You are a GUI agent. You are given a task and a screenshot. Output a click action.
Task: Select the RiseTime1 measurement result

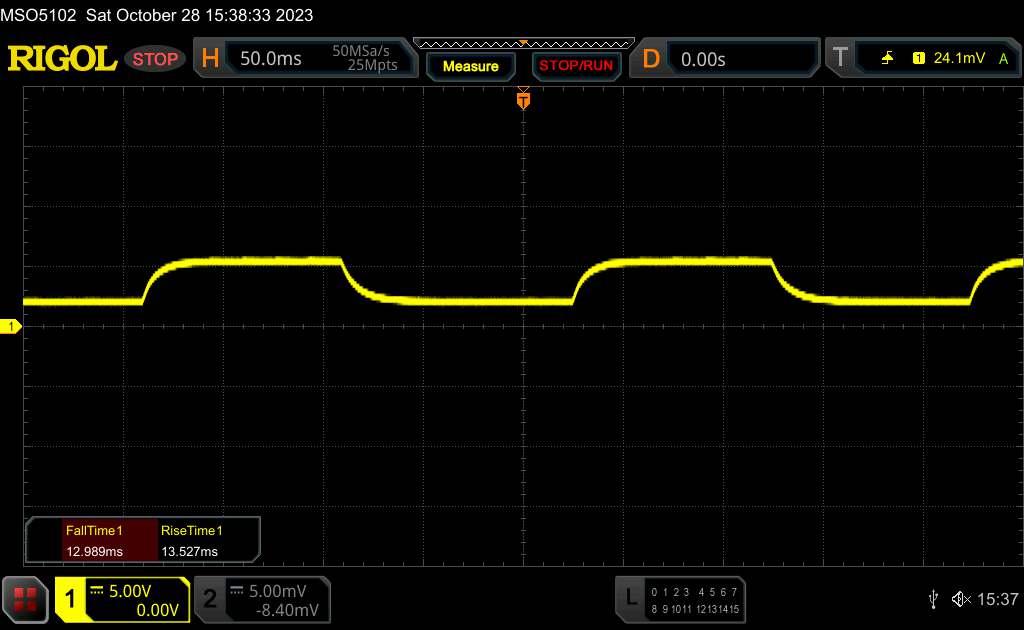[190, 541]
